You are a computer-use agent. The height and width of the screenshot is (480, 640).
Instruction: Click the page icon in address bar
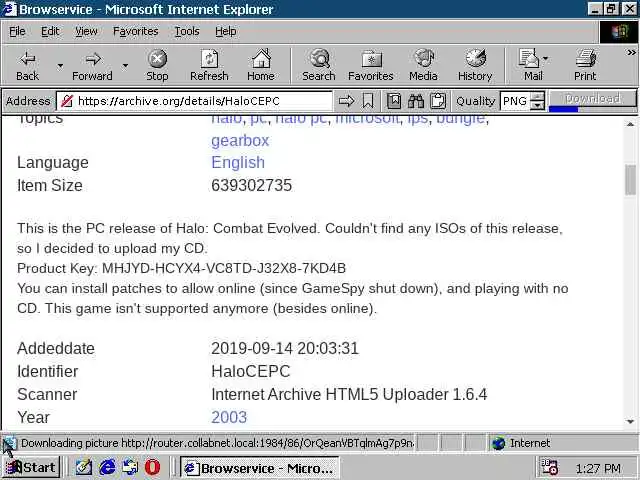[67, 101]
